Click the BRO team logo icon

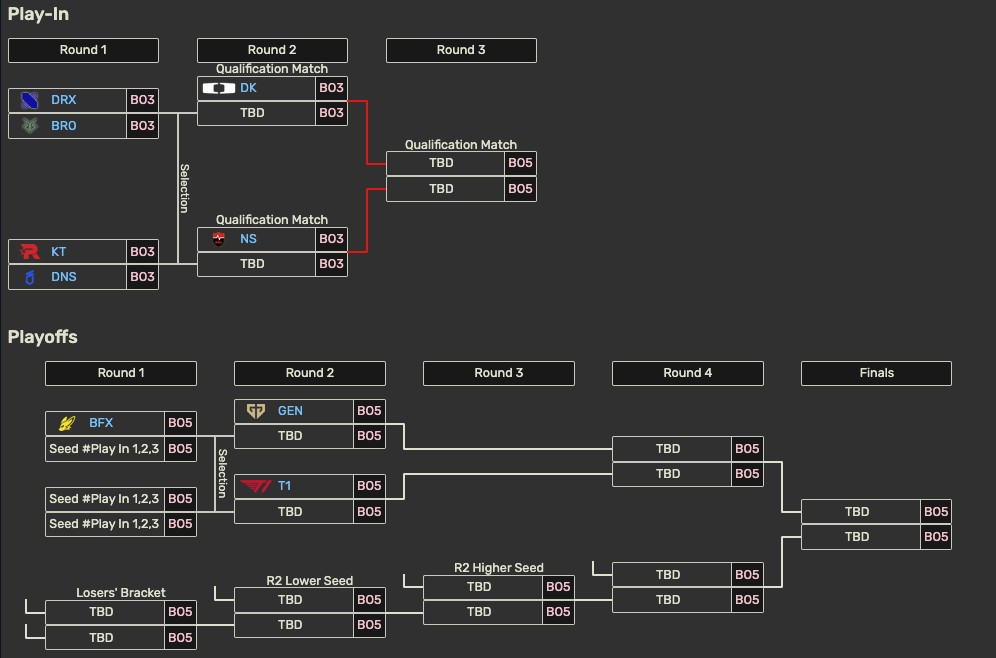coord(30,126)
